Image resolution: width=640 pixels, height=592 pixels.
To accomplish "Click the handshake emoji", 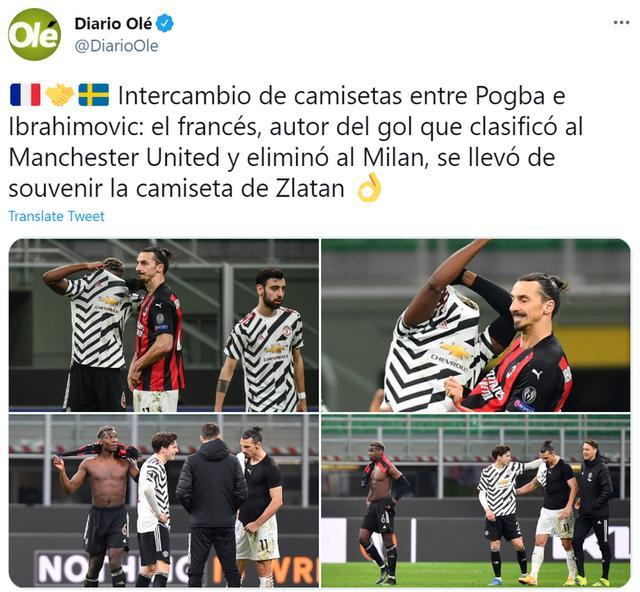I will coord(59,95).
